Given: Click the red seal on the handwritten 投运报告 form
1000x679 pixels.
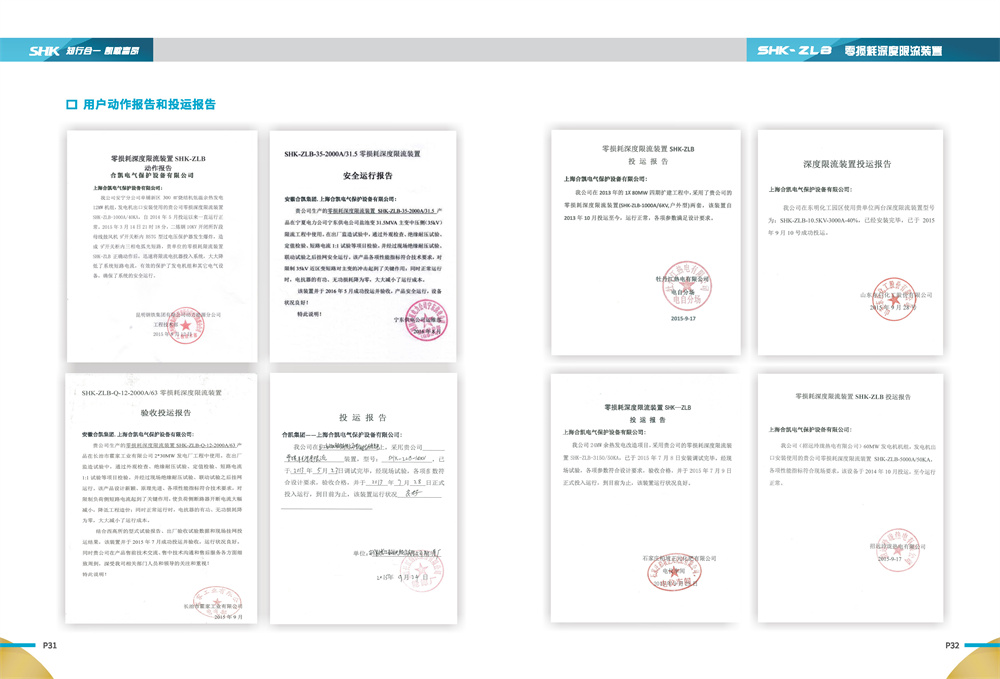Looking at the screenshot, I should click(x=422, y=571).
